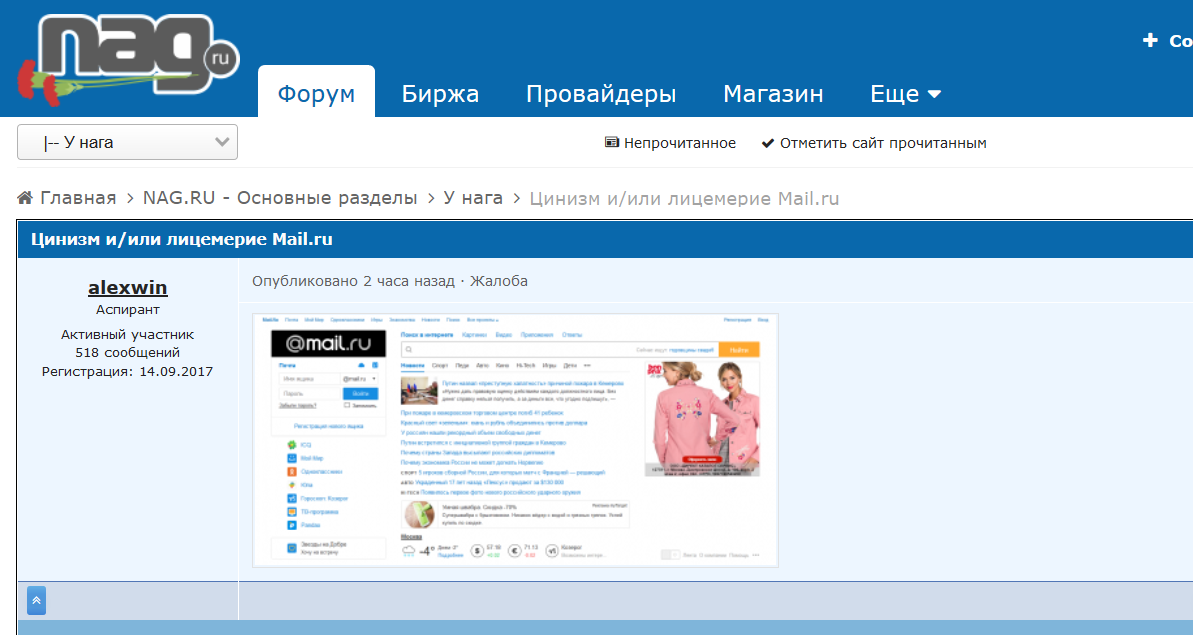Click 'Отметить сайт прочитанным' link
The height and width of the screenshot is (635, 1193).
pos(883,143)
